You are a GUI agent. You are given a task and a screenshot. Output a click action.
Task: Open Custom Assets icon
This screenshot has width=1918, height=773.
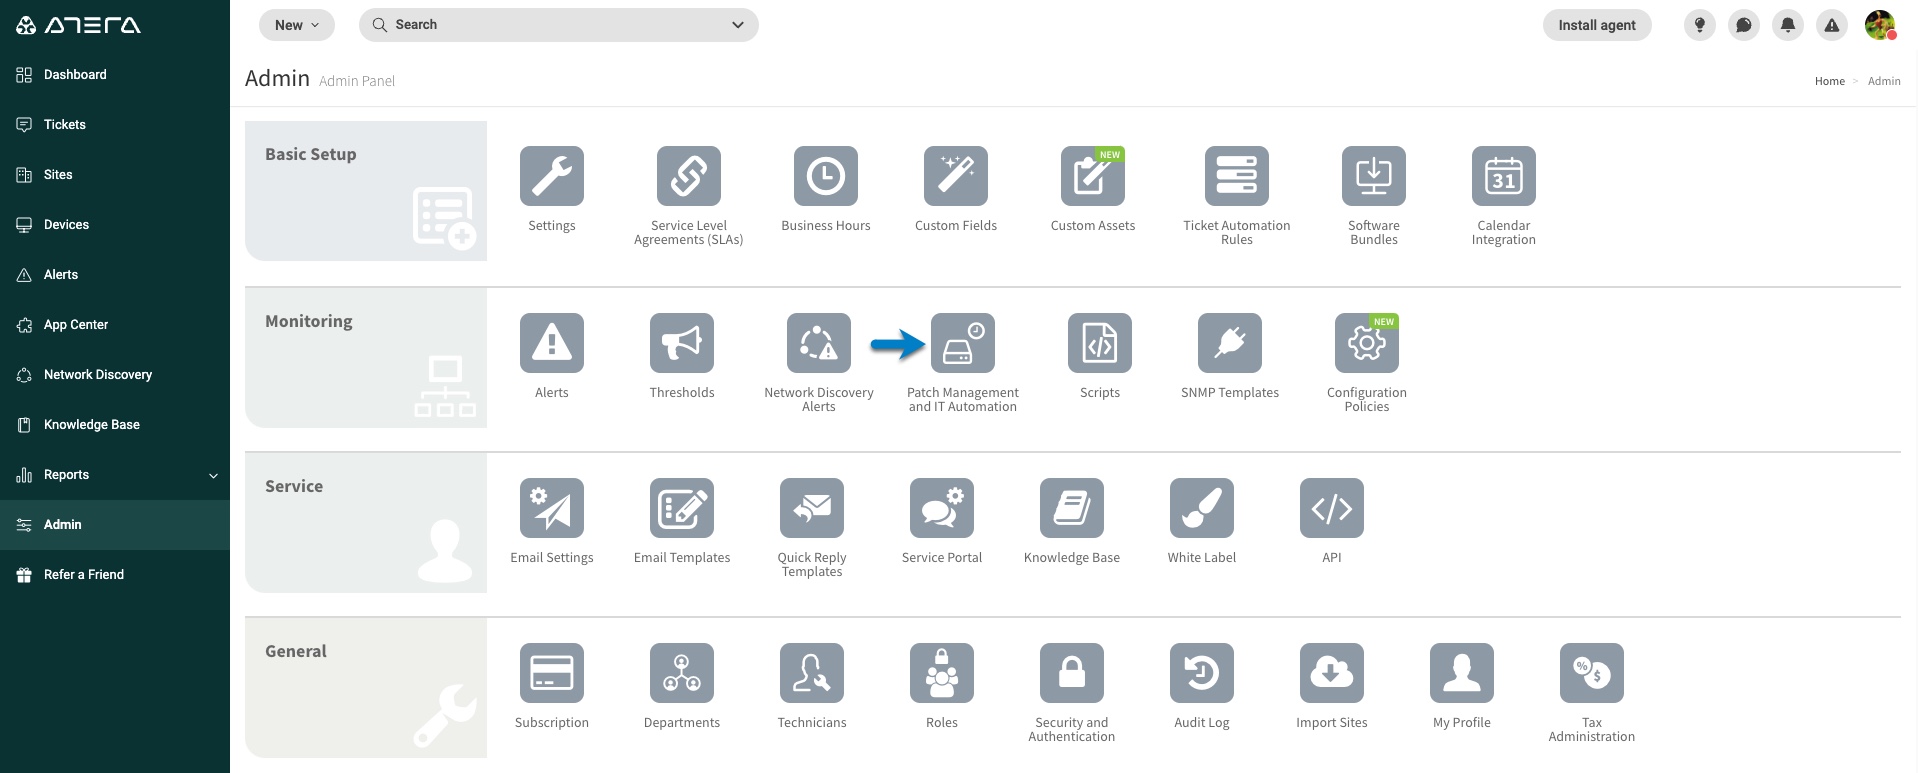1093,176
